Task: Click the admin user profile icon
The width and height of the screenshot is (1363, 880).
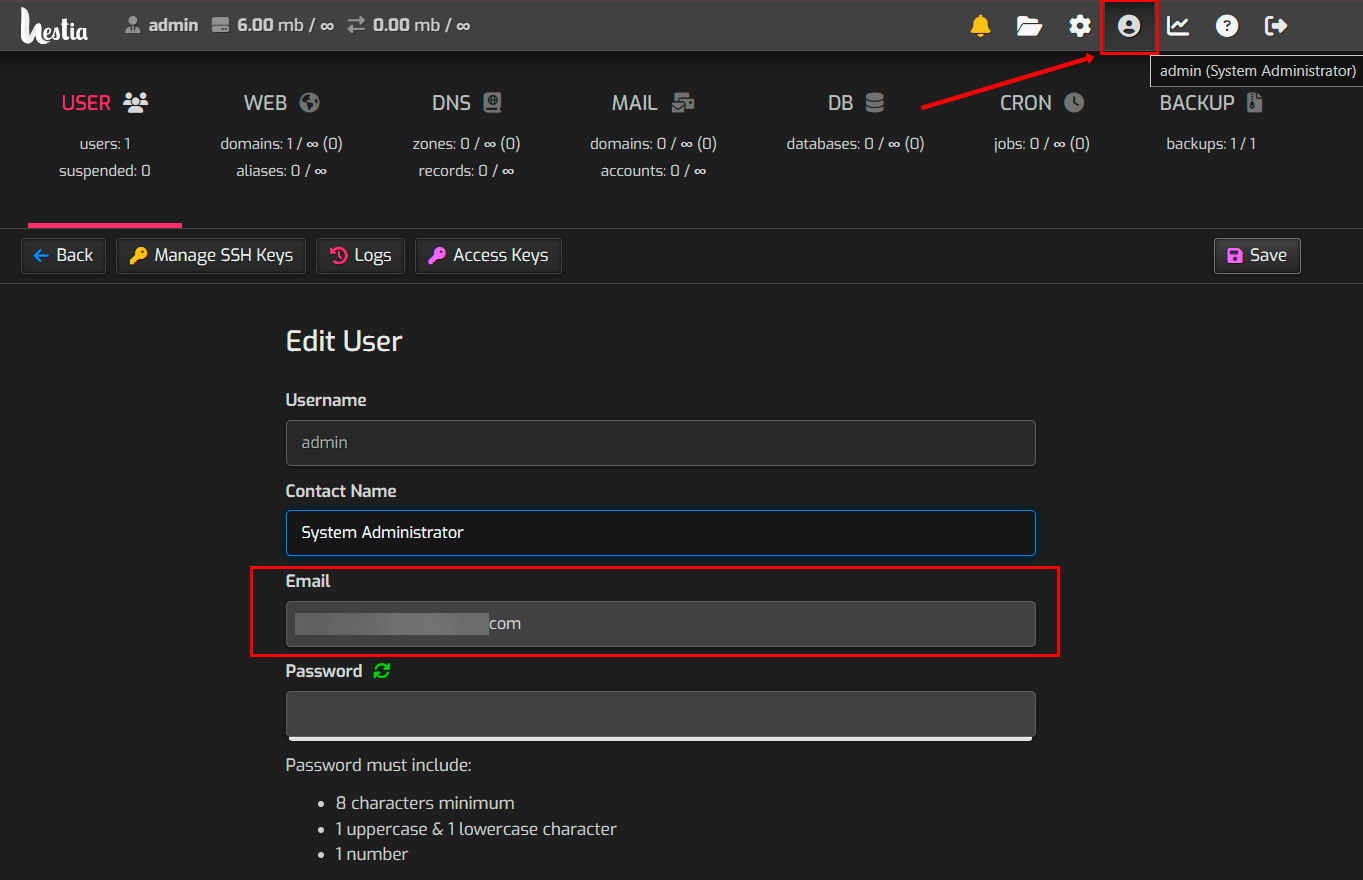Action: (1129, 26)
